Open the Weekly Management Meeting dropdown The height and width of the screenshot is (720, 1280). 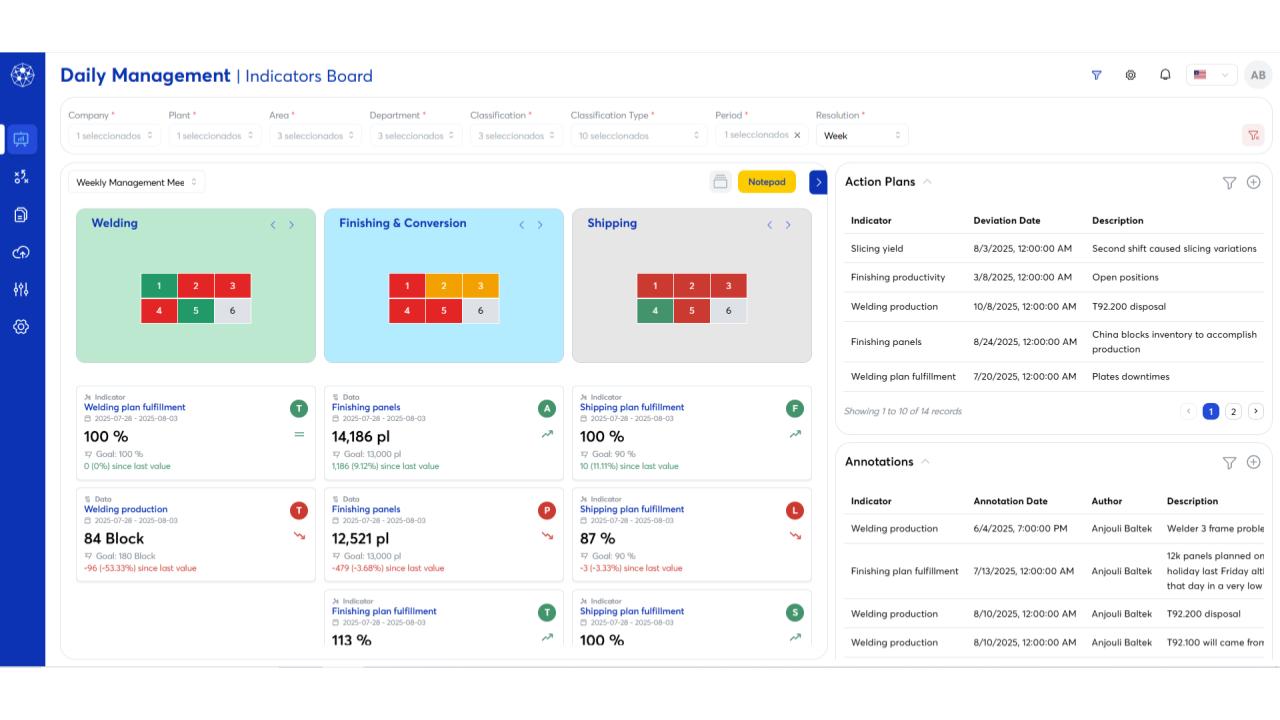(136, 182)
